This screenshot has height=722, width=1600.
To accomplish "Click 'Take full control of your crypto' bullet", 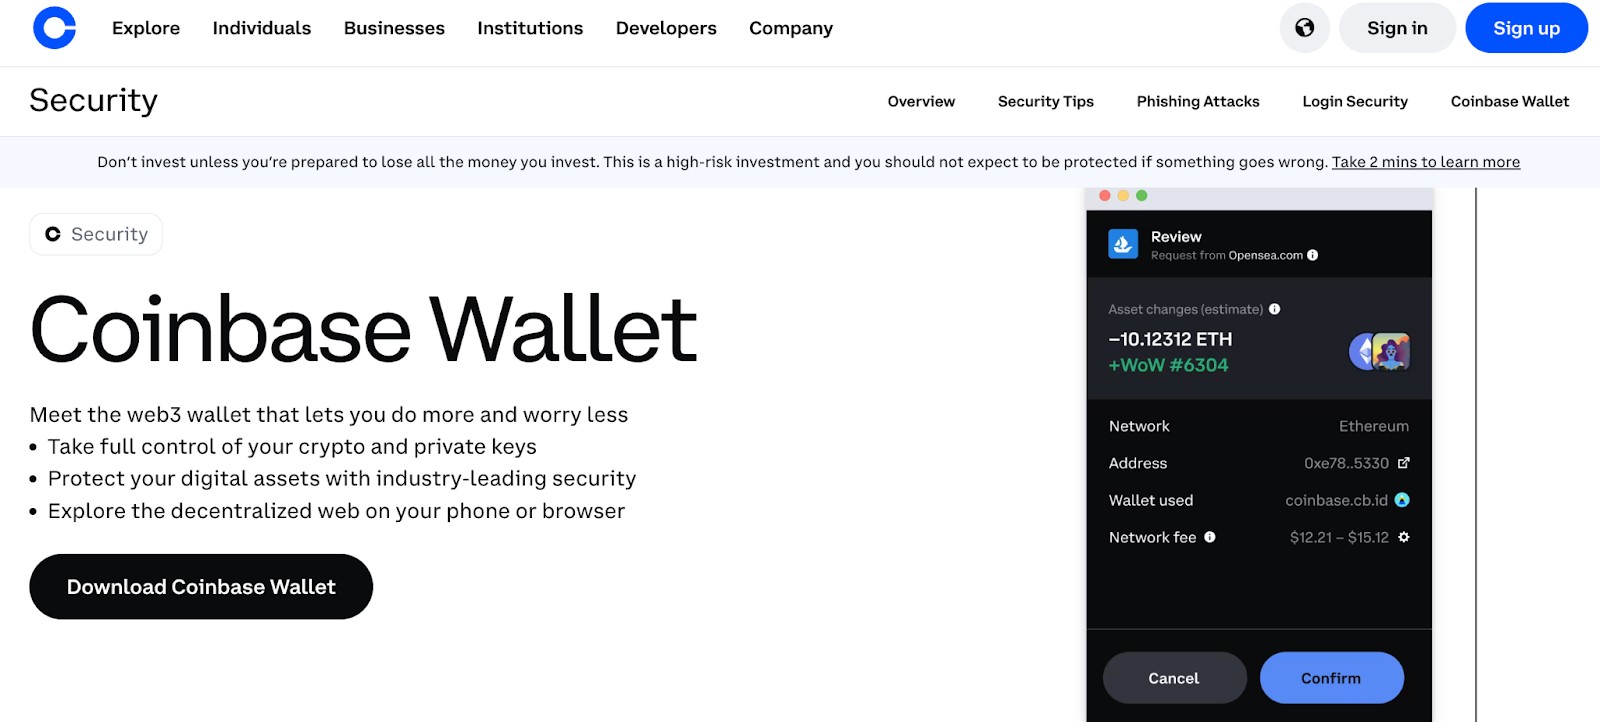I will 292,447.
